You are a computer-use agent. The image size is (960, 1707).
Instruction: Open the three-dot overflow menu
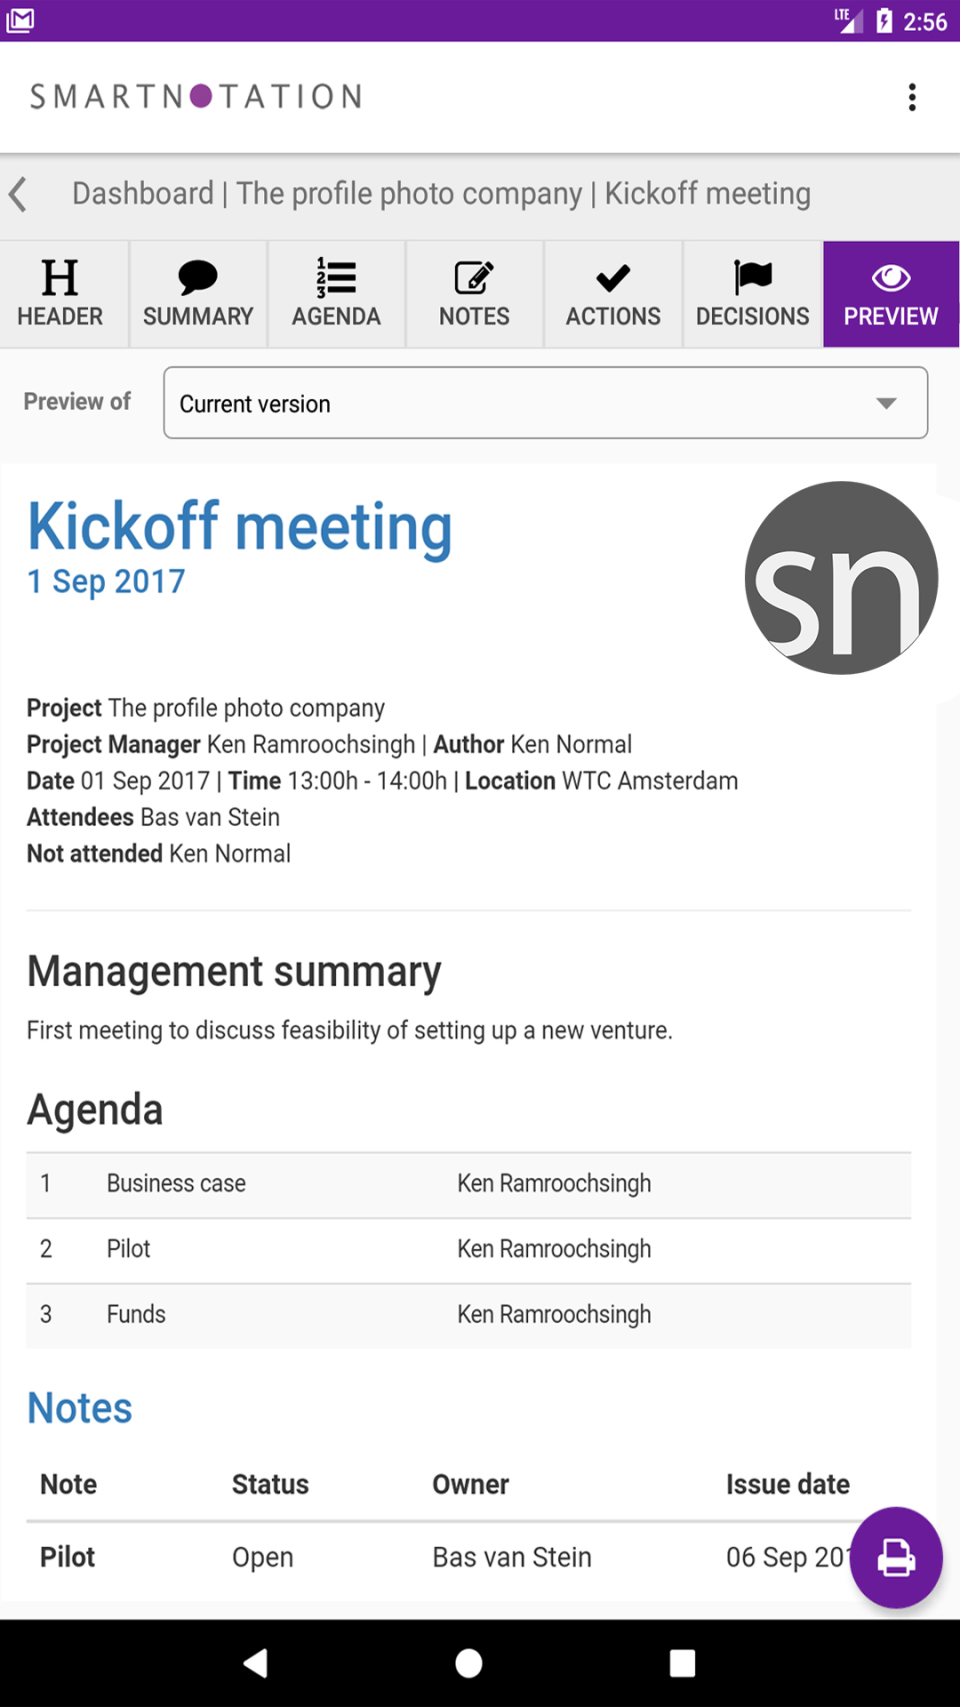[911, 97]
